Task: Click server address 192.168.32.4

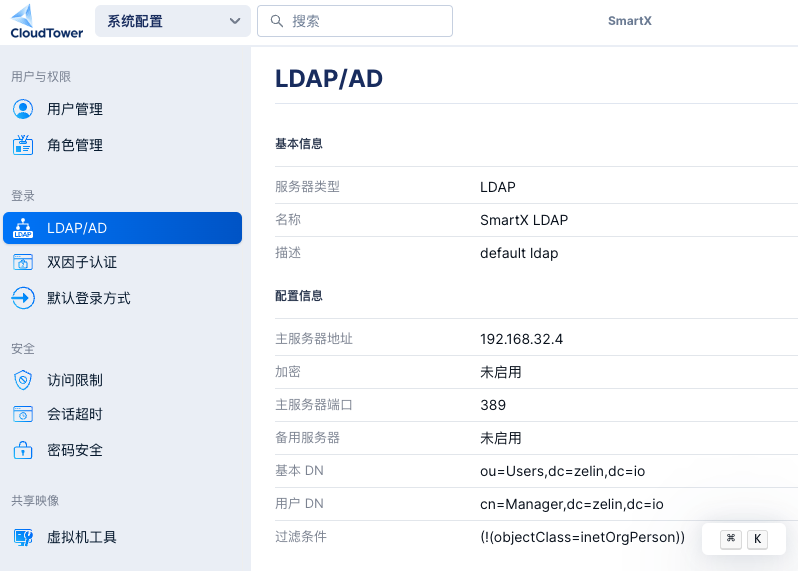Action: 521,339
